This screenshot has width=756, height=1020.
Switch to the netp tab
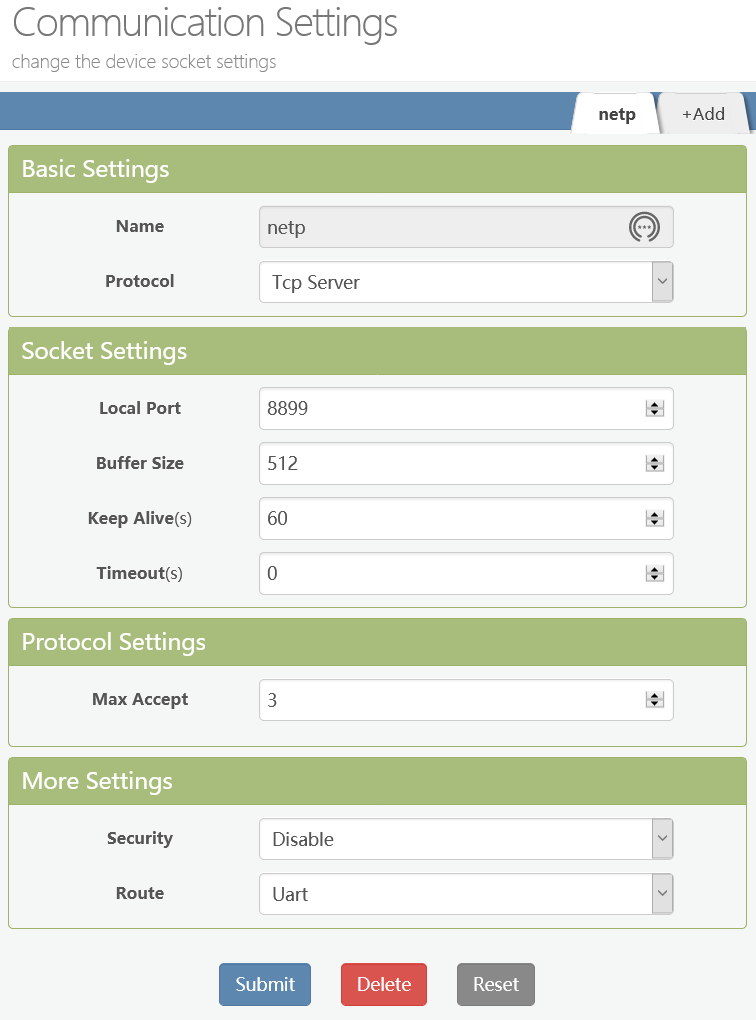click(x=616, y=114)
